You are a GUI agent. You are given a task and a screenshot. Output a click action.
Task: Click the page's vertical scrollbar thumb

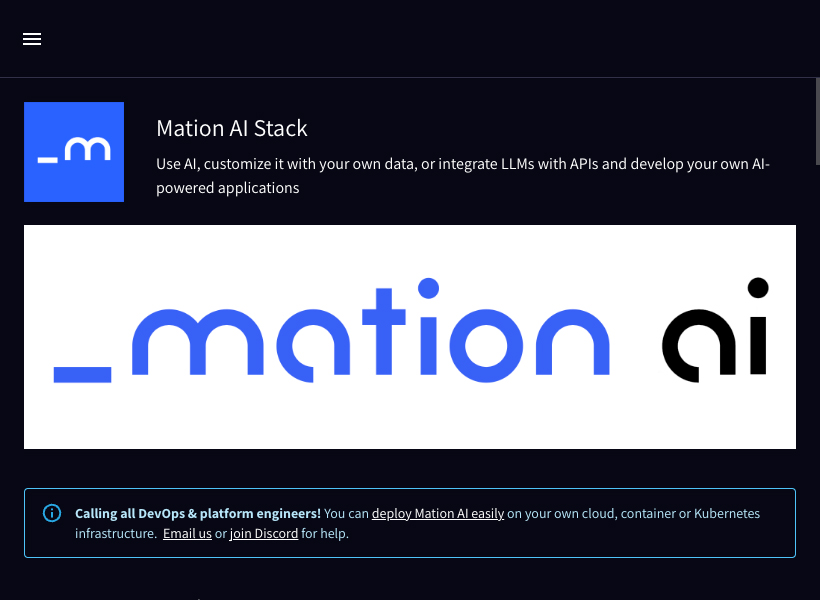coord(817,121)
